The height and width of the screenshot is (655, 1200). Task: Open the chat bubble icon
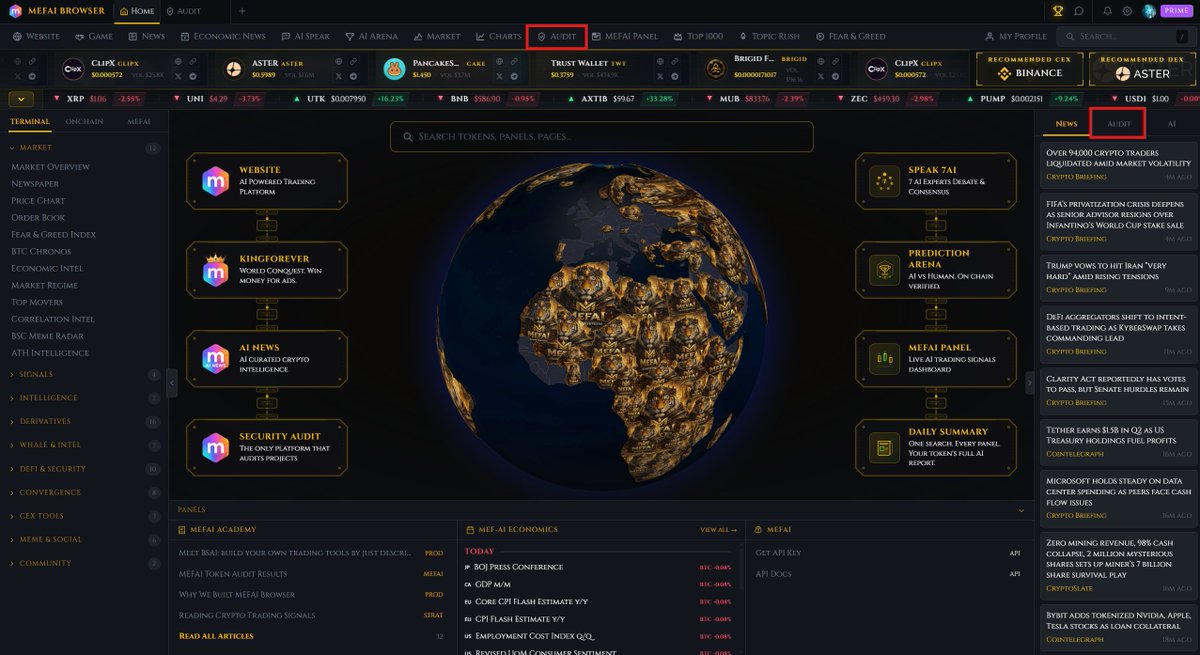1079,11
